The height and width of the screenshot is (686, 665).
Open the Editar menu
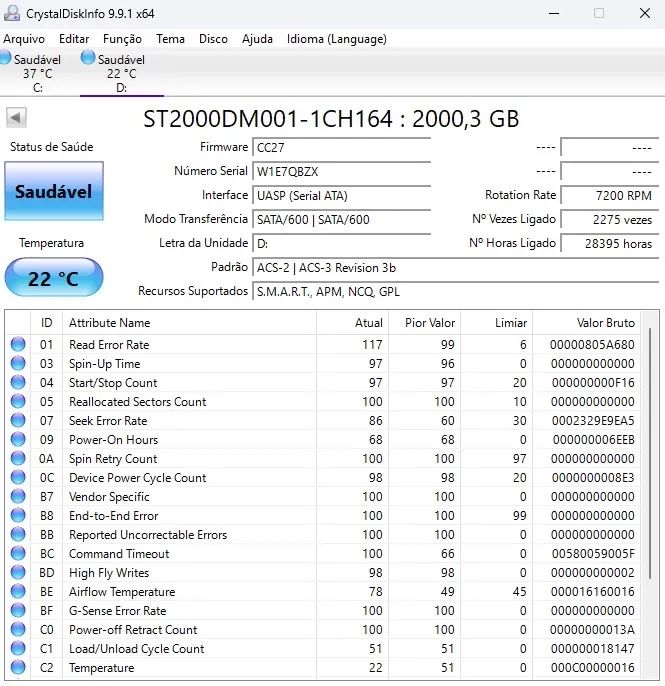(74, 39)
